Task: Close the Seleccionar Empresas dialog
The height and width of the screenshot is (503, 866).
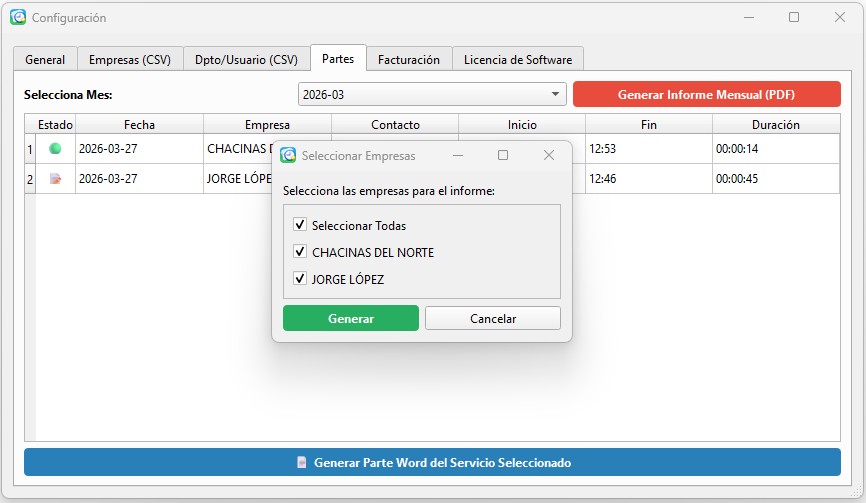Action: [548, 156]
